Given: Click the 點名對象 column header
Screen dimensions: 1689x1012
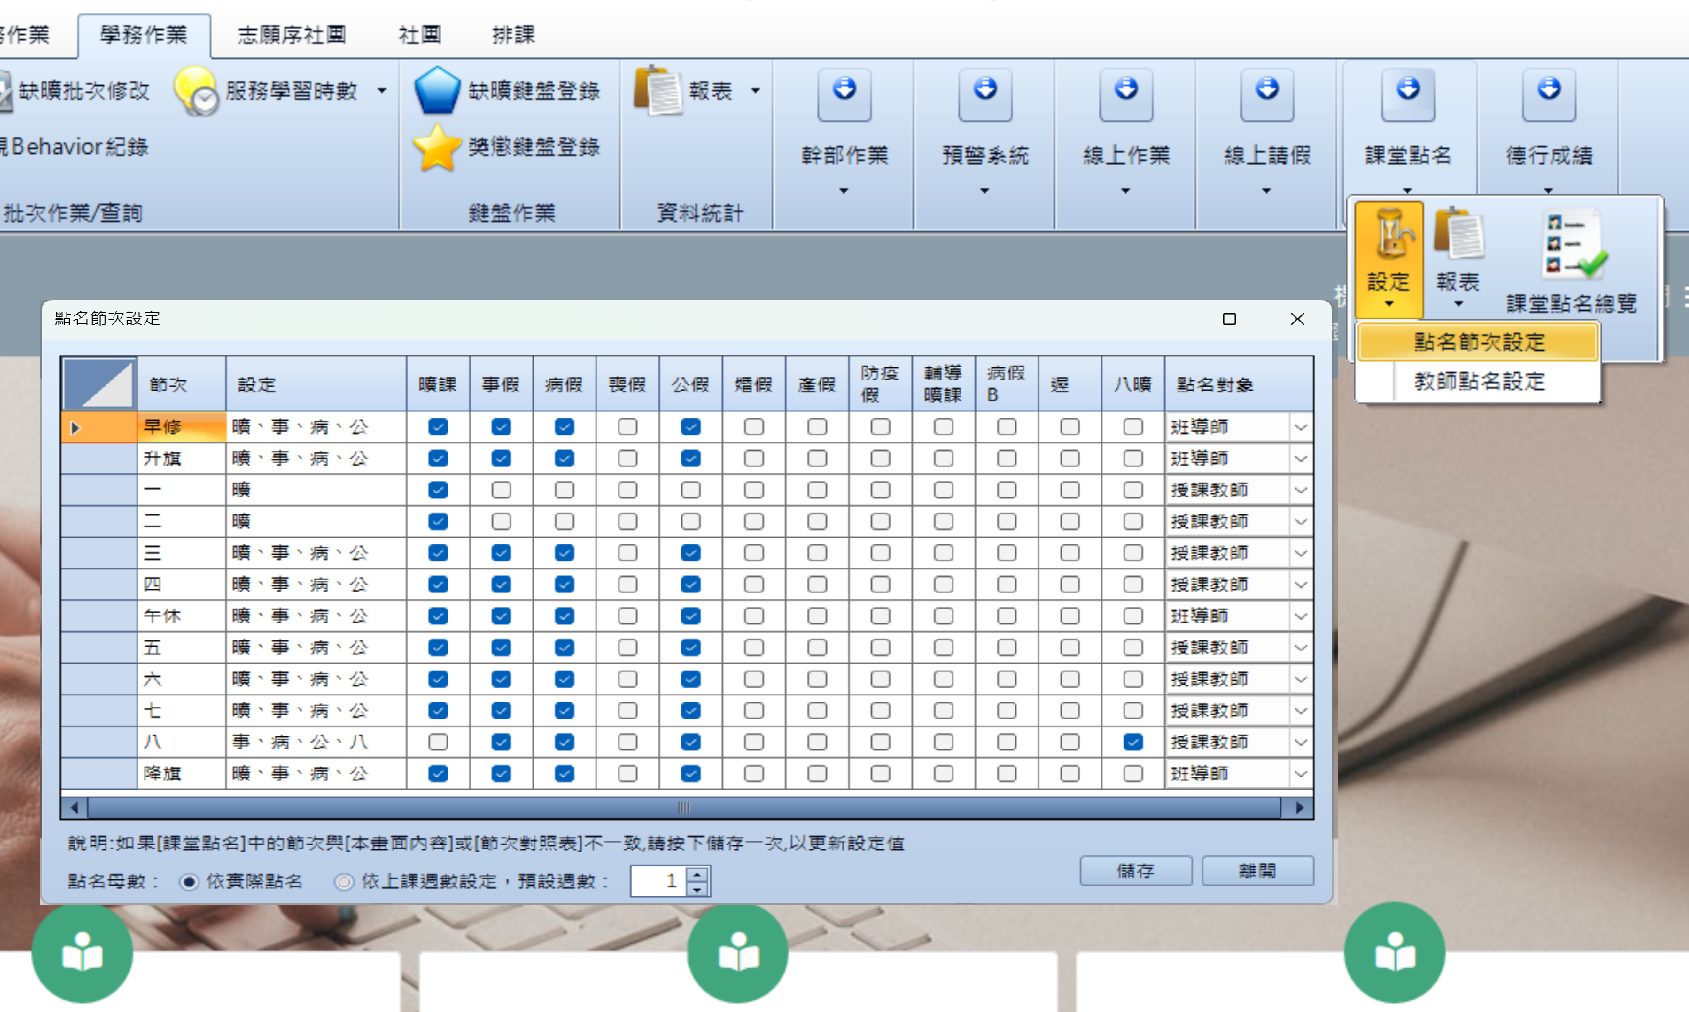Looking at the screenshot, I should coord(1239,384).
